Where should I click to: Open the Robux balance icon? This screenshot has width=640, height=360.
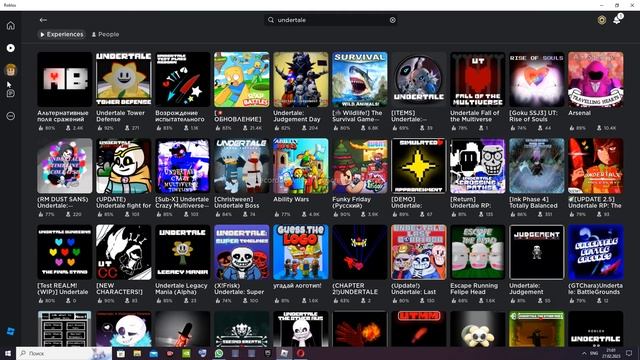click(602, 20)
